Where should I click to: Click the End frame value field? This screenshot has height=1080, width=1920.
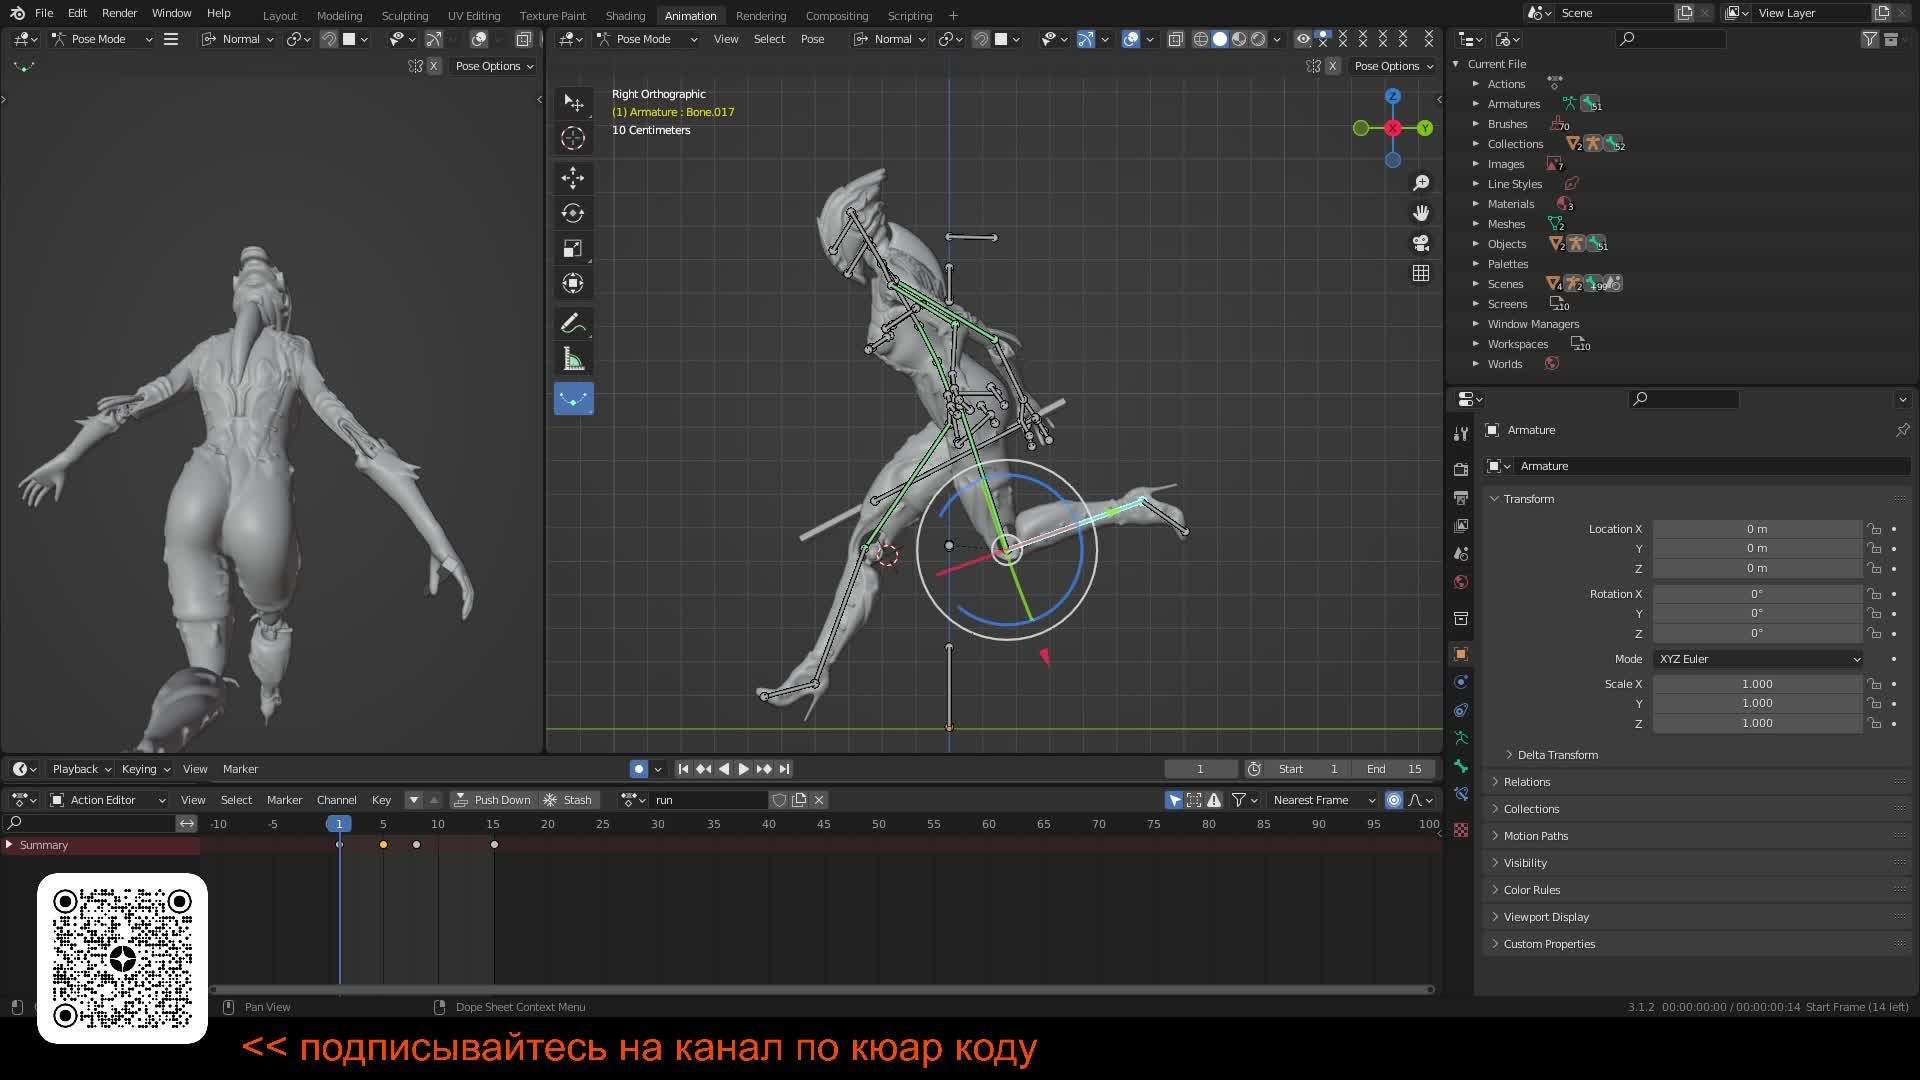(1394, 769)
